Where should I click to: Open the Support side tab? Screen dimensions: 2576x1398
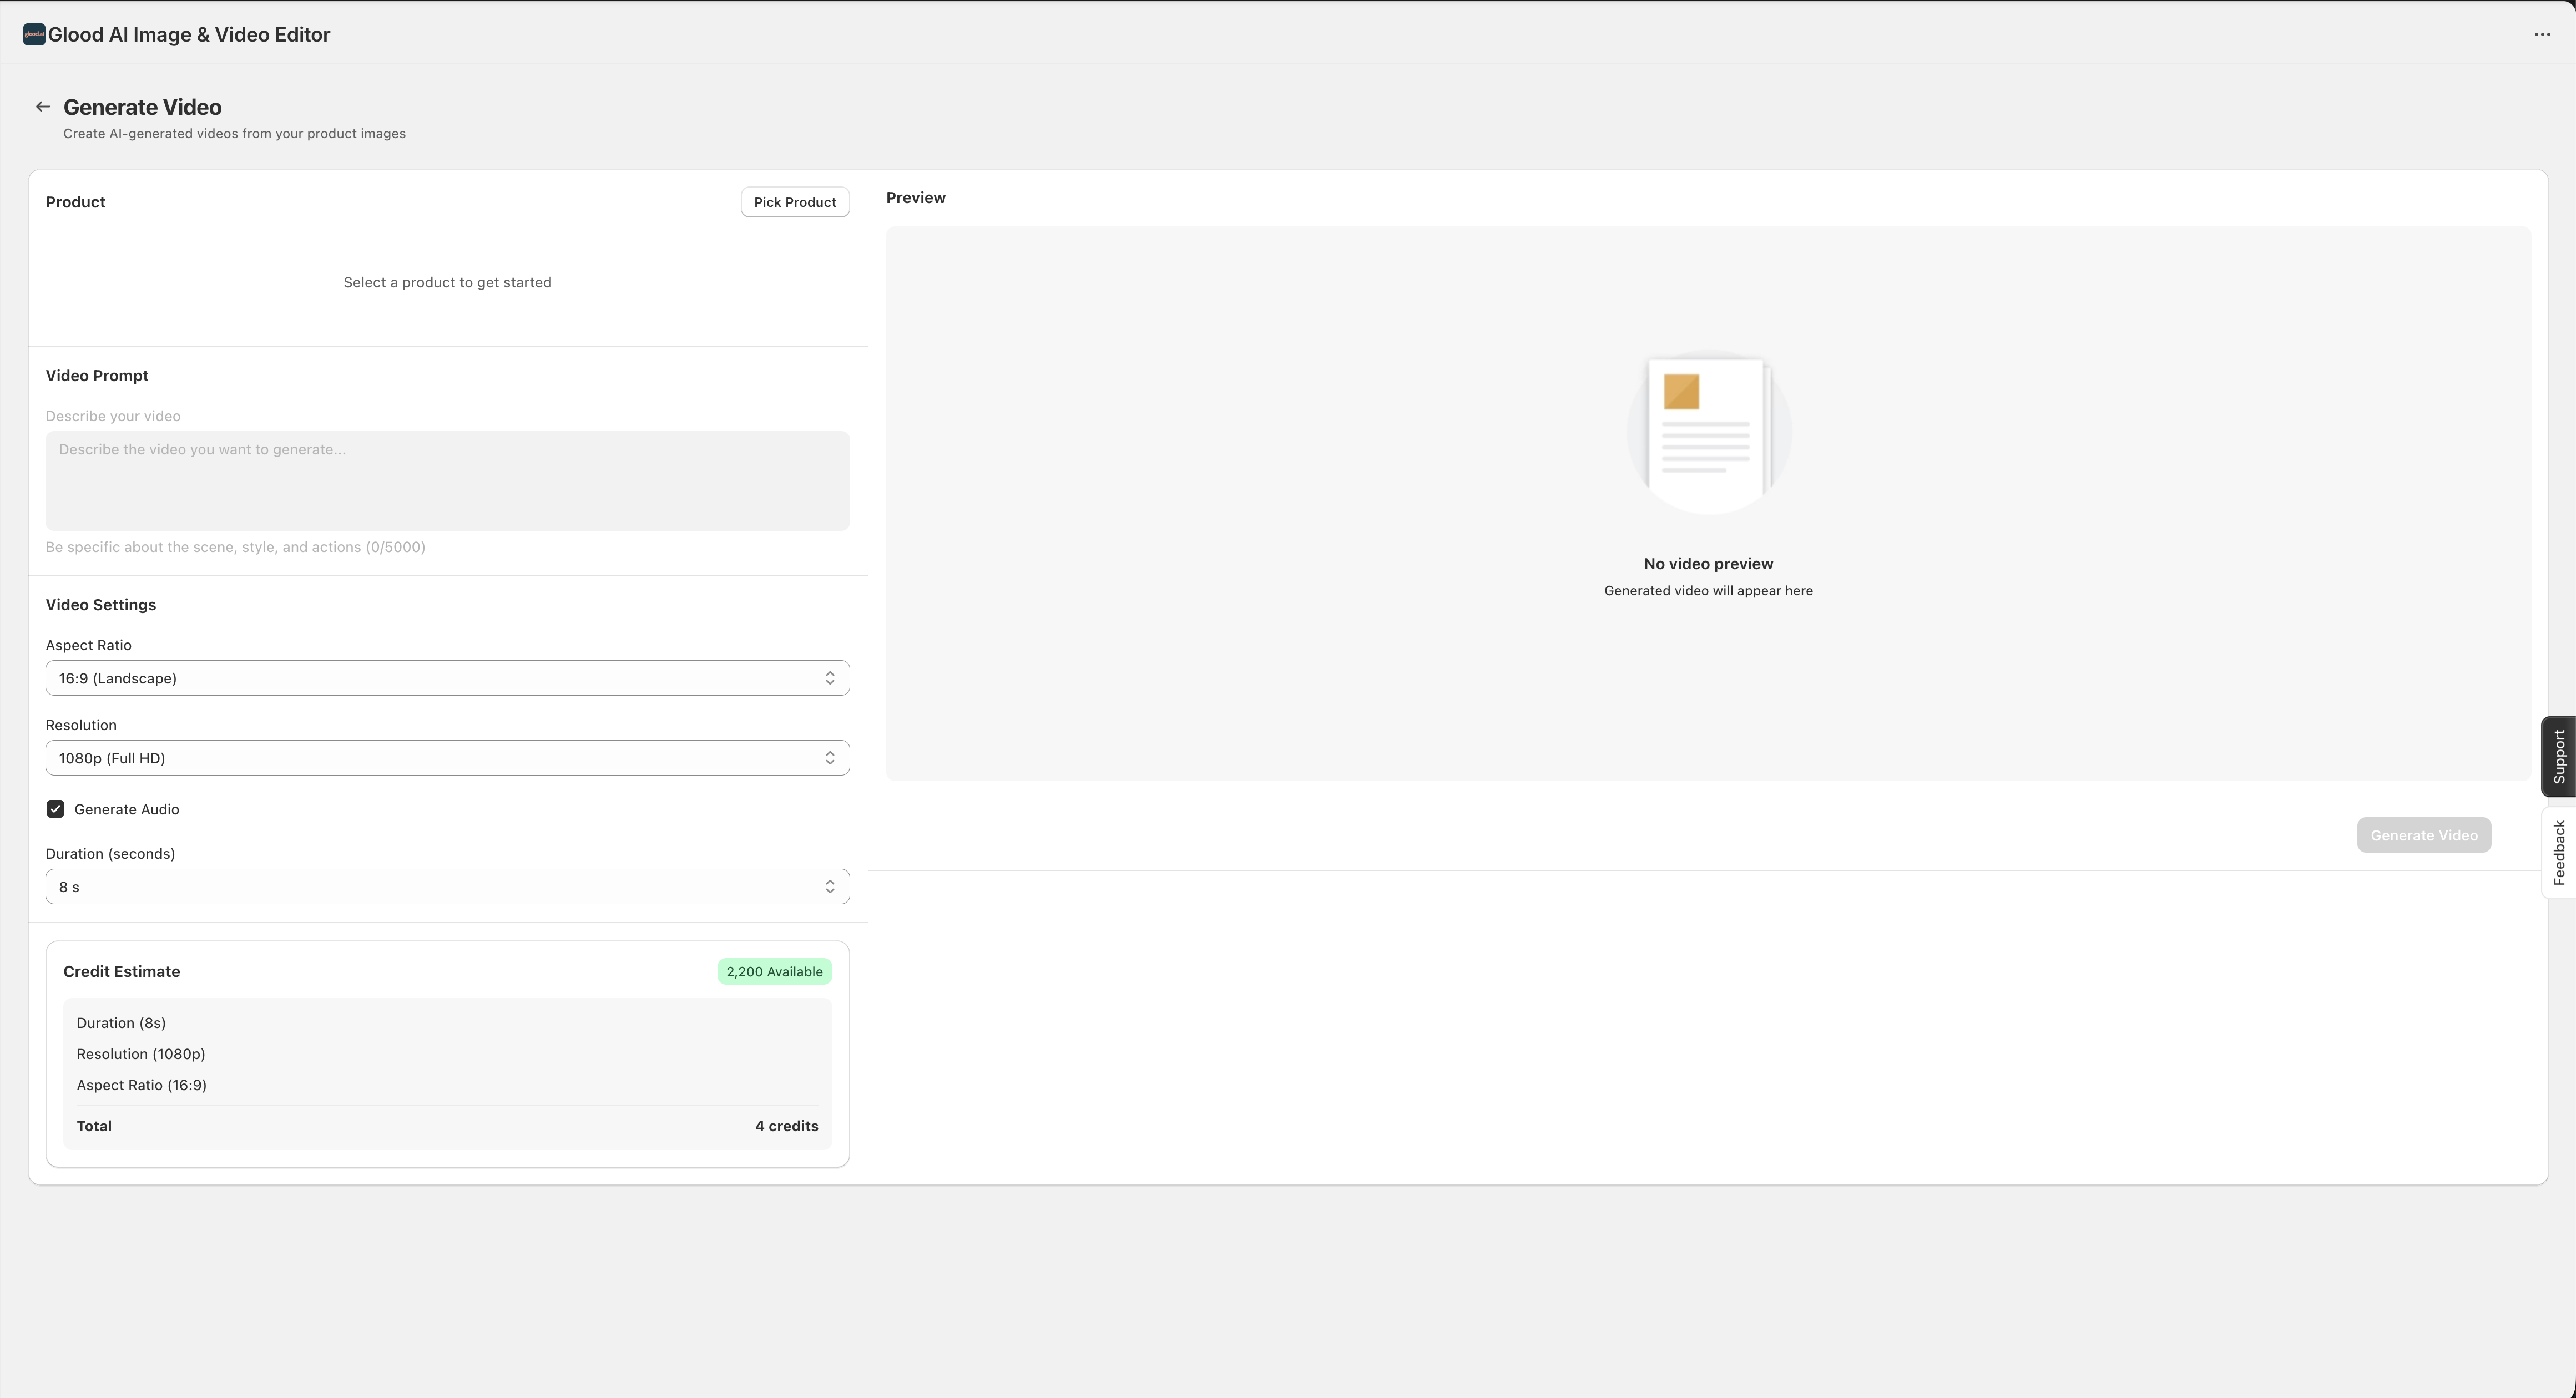point(2559,757)
